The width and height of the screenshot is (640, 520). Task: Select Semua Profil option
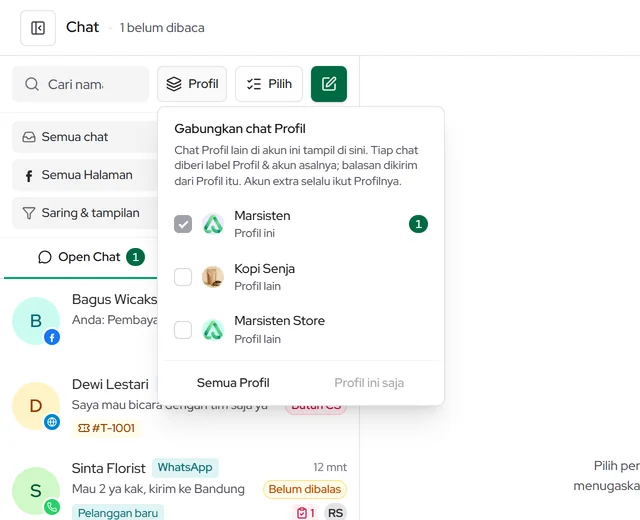click(233, 383)
